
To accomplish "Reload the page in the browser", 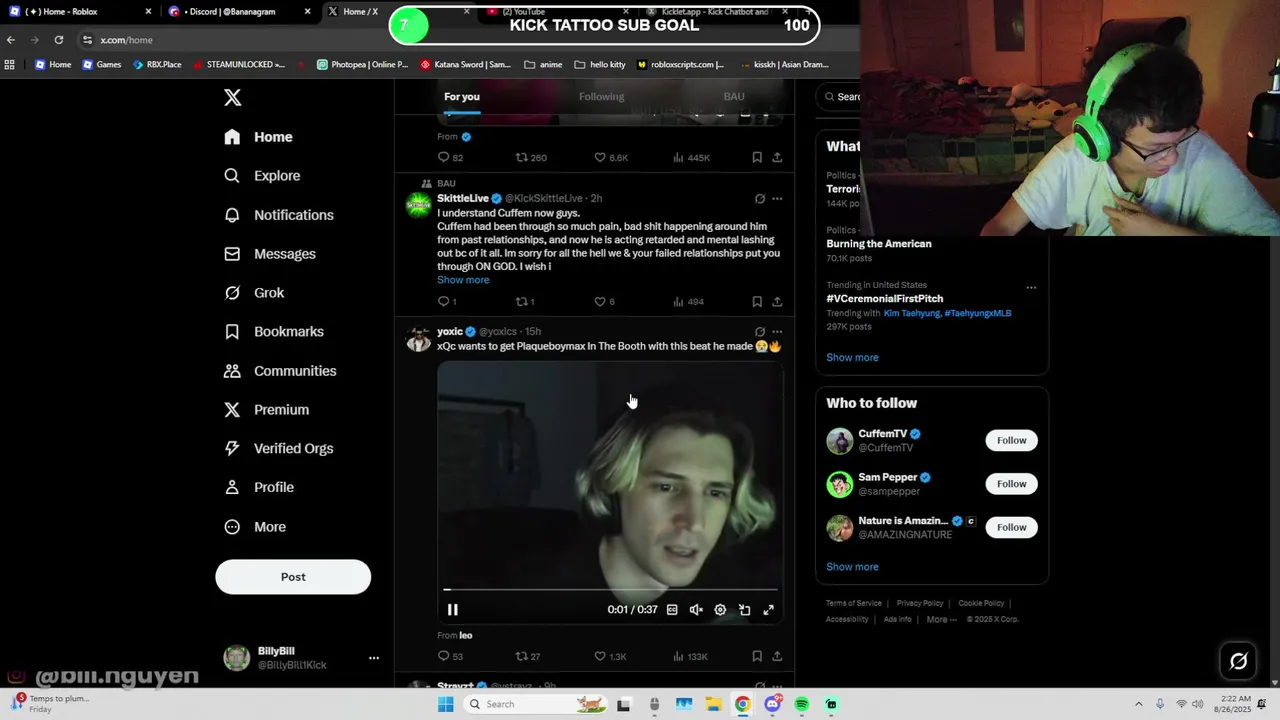I will (59, 40).
